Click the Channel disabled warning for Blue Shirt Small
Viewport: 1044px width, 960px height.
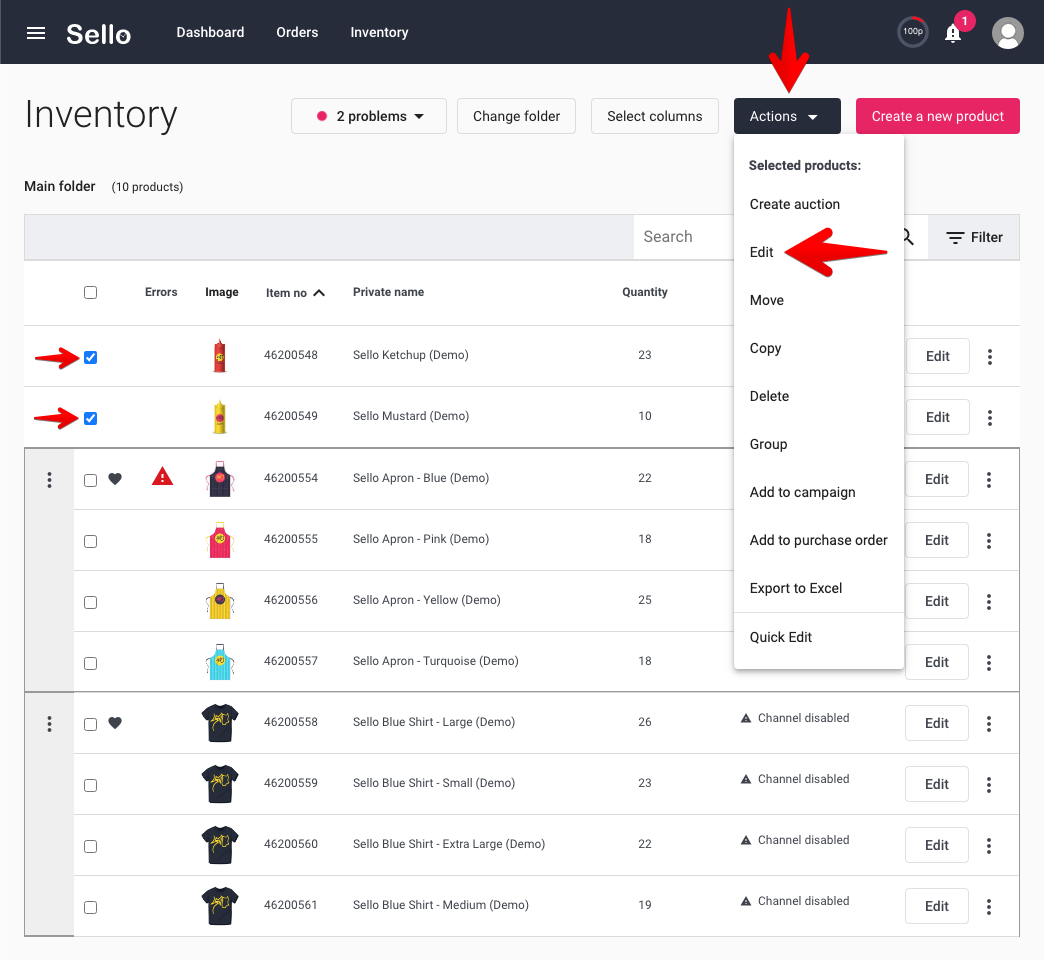click(795, 780)
